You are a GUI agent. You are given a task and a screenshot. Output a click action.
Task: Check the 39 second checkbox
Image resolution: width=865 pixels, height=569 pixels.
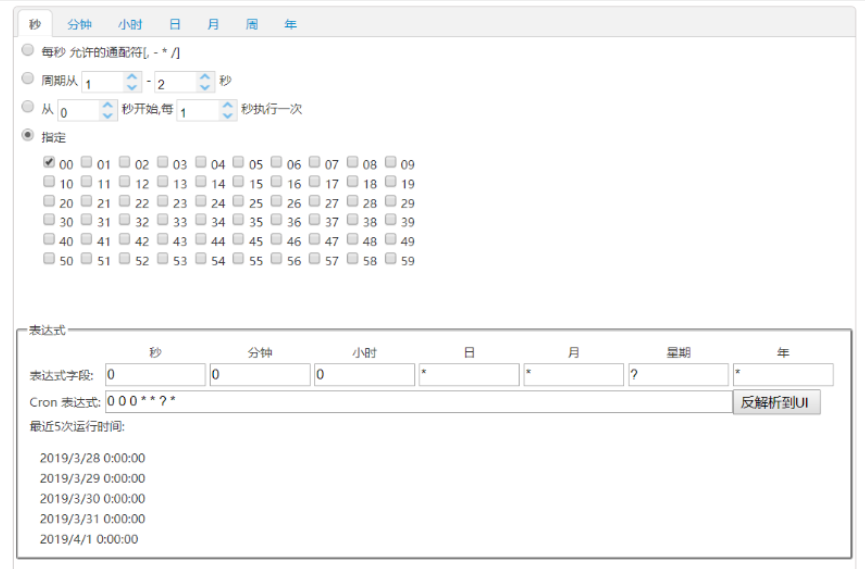[391, 220]
